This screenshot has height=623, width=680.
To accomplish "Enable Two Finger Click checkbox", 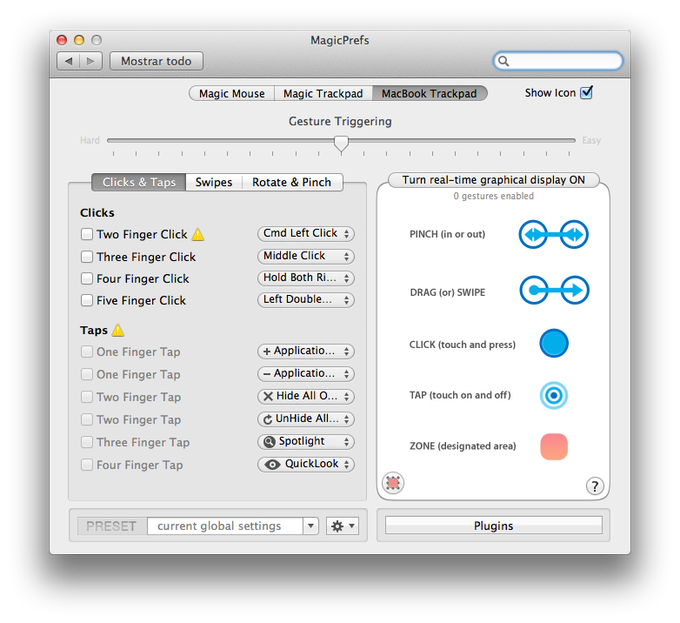I will coord(87,234).
